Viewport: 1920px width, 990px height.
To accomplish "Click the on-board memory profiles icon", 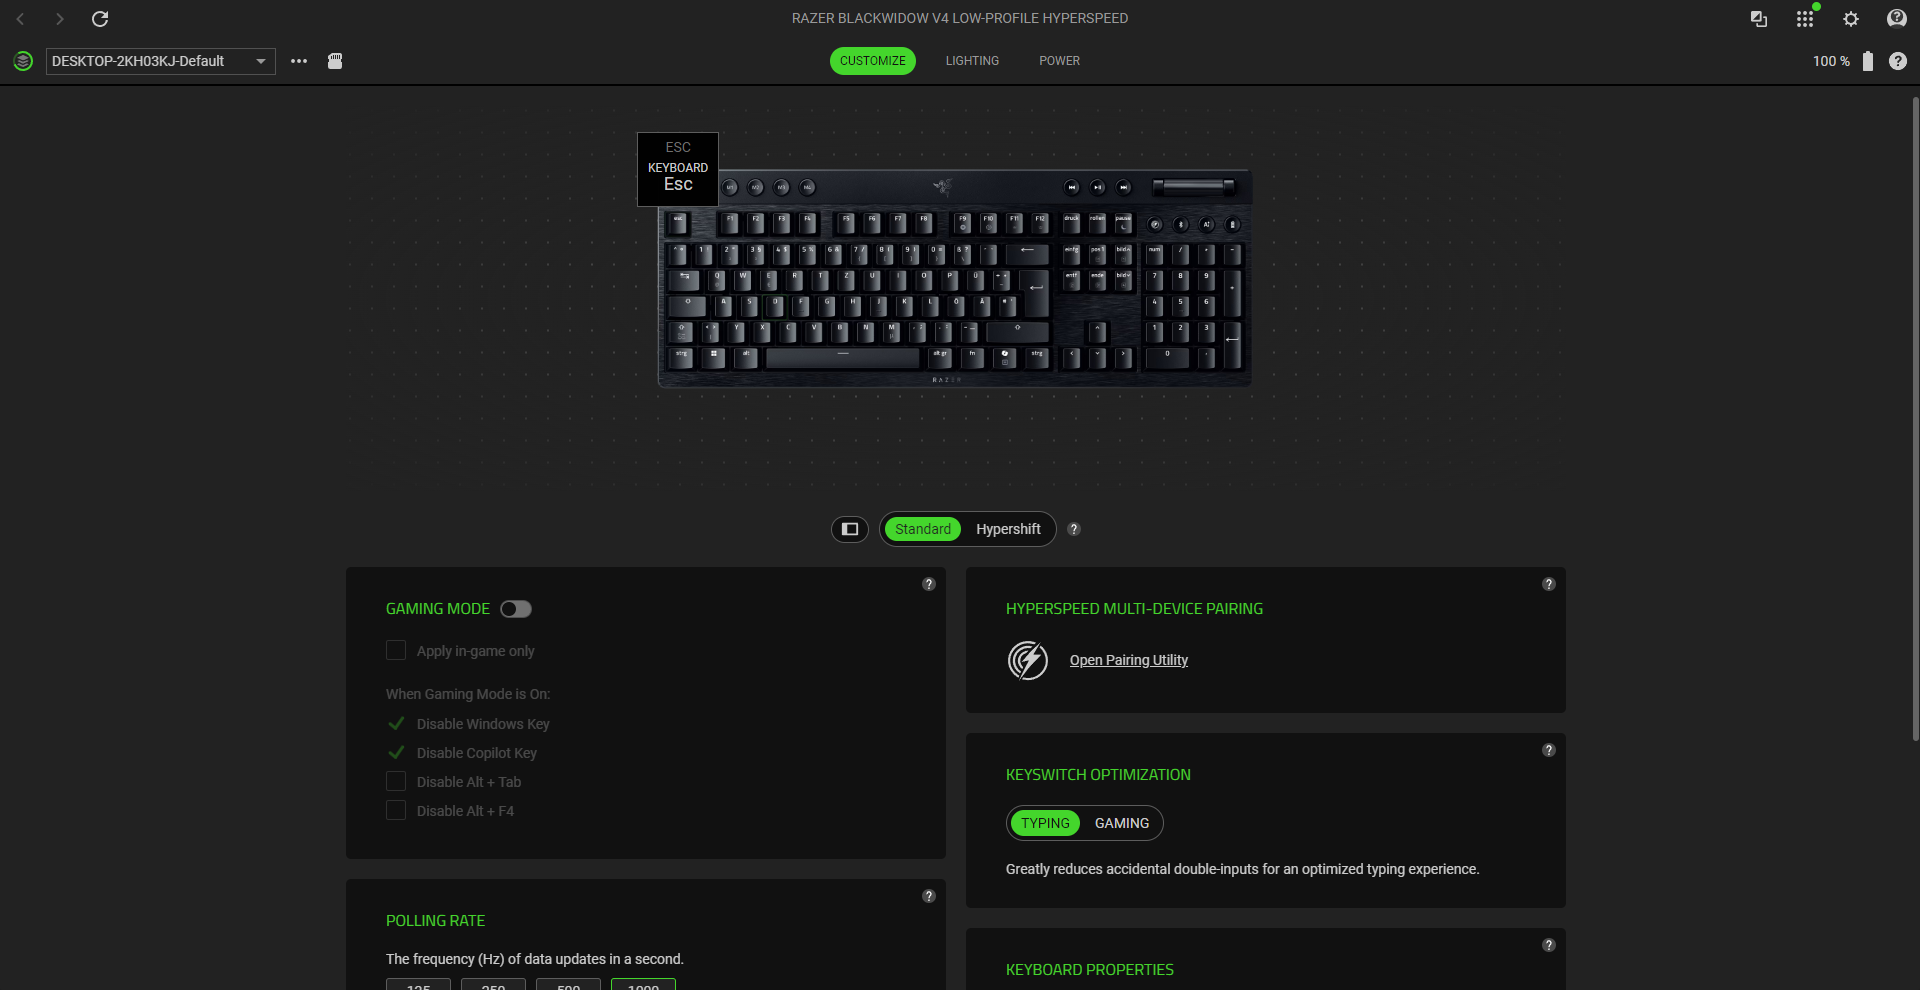I will coord(335,61).
